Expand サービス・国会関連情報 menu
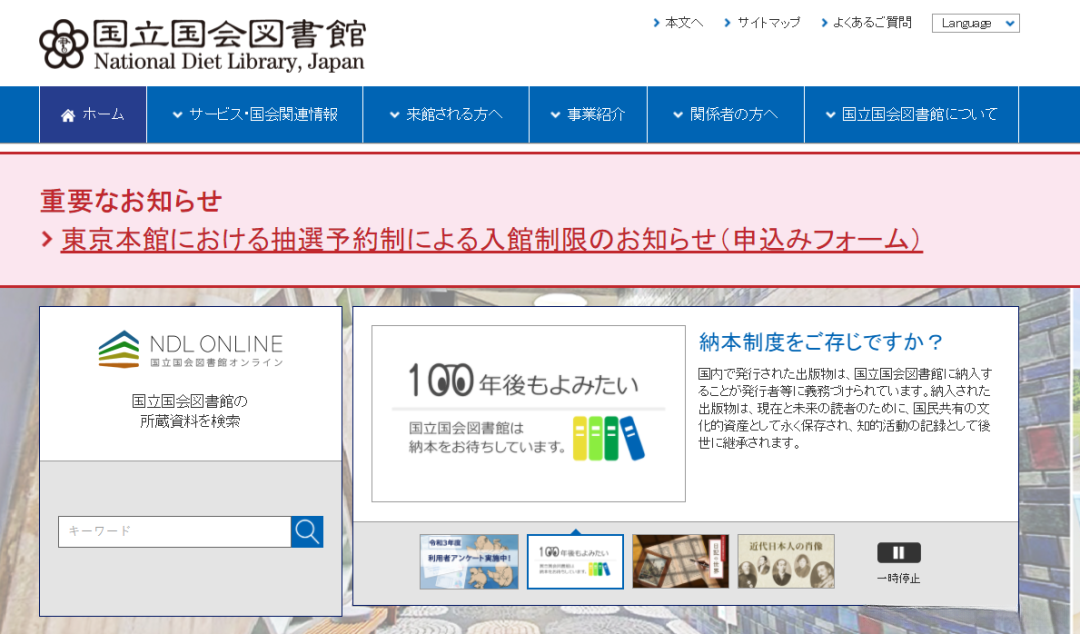 pyautogui.click(x=255, y=114)
